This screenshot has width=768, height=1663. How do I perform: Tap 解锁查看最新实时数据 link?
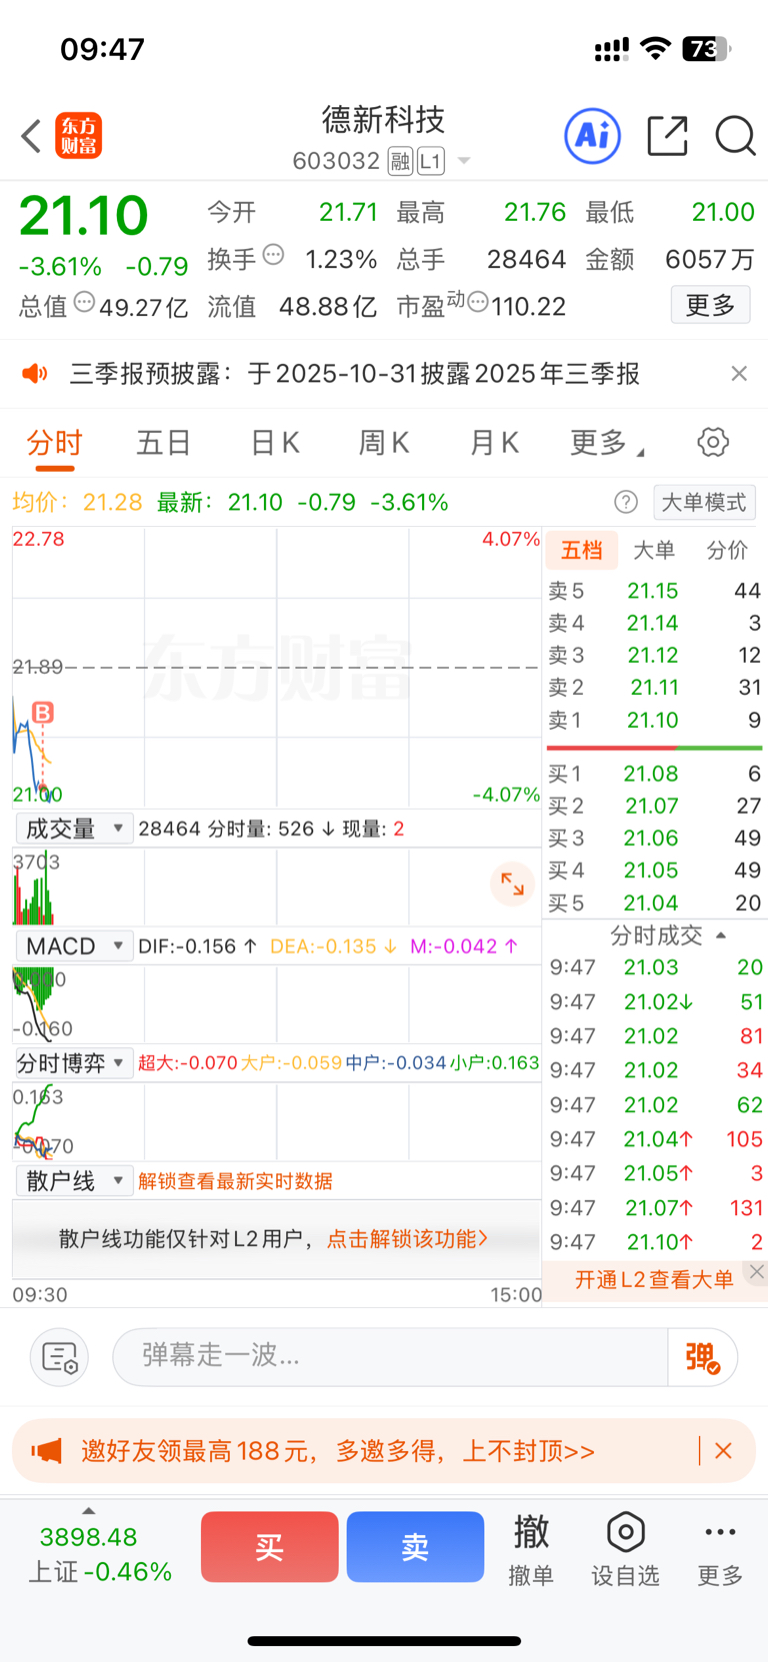coord(235,1181)
